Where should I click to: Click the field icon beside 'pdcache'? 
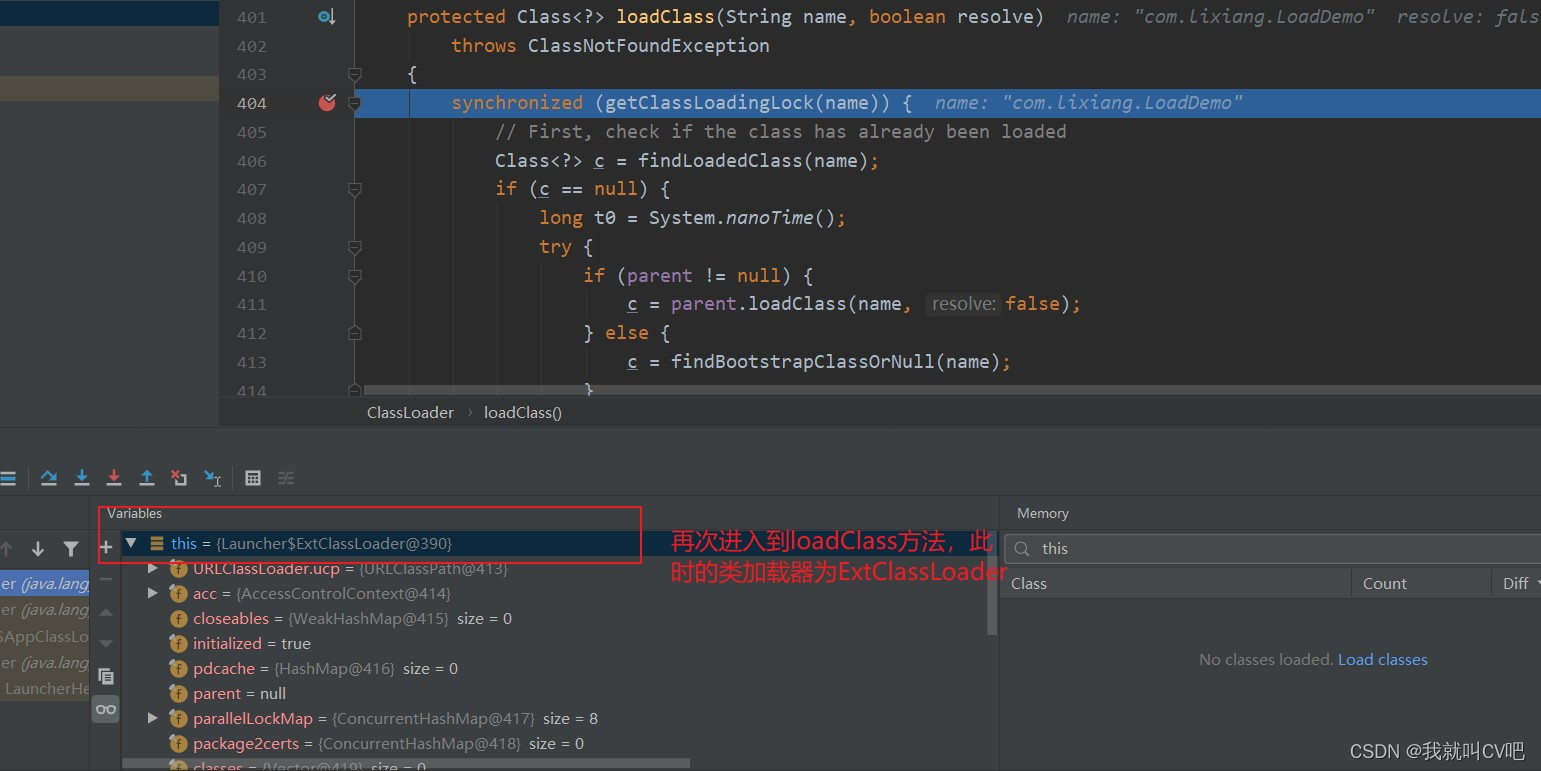179,669
